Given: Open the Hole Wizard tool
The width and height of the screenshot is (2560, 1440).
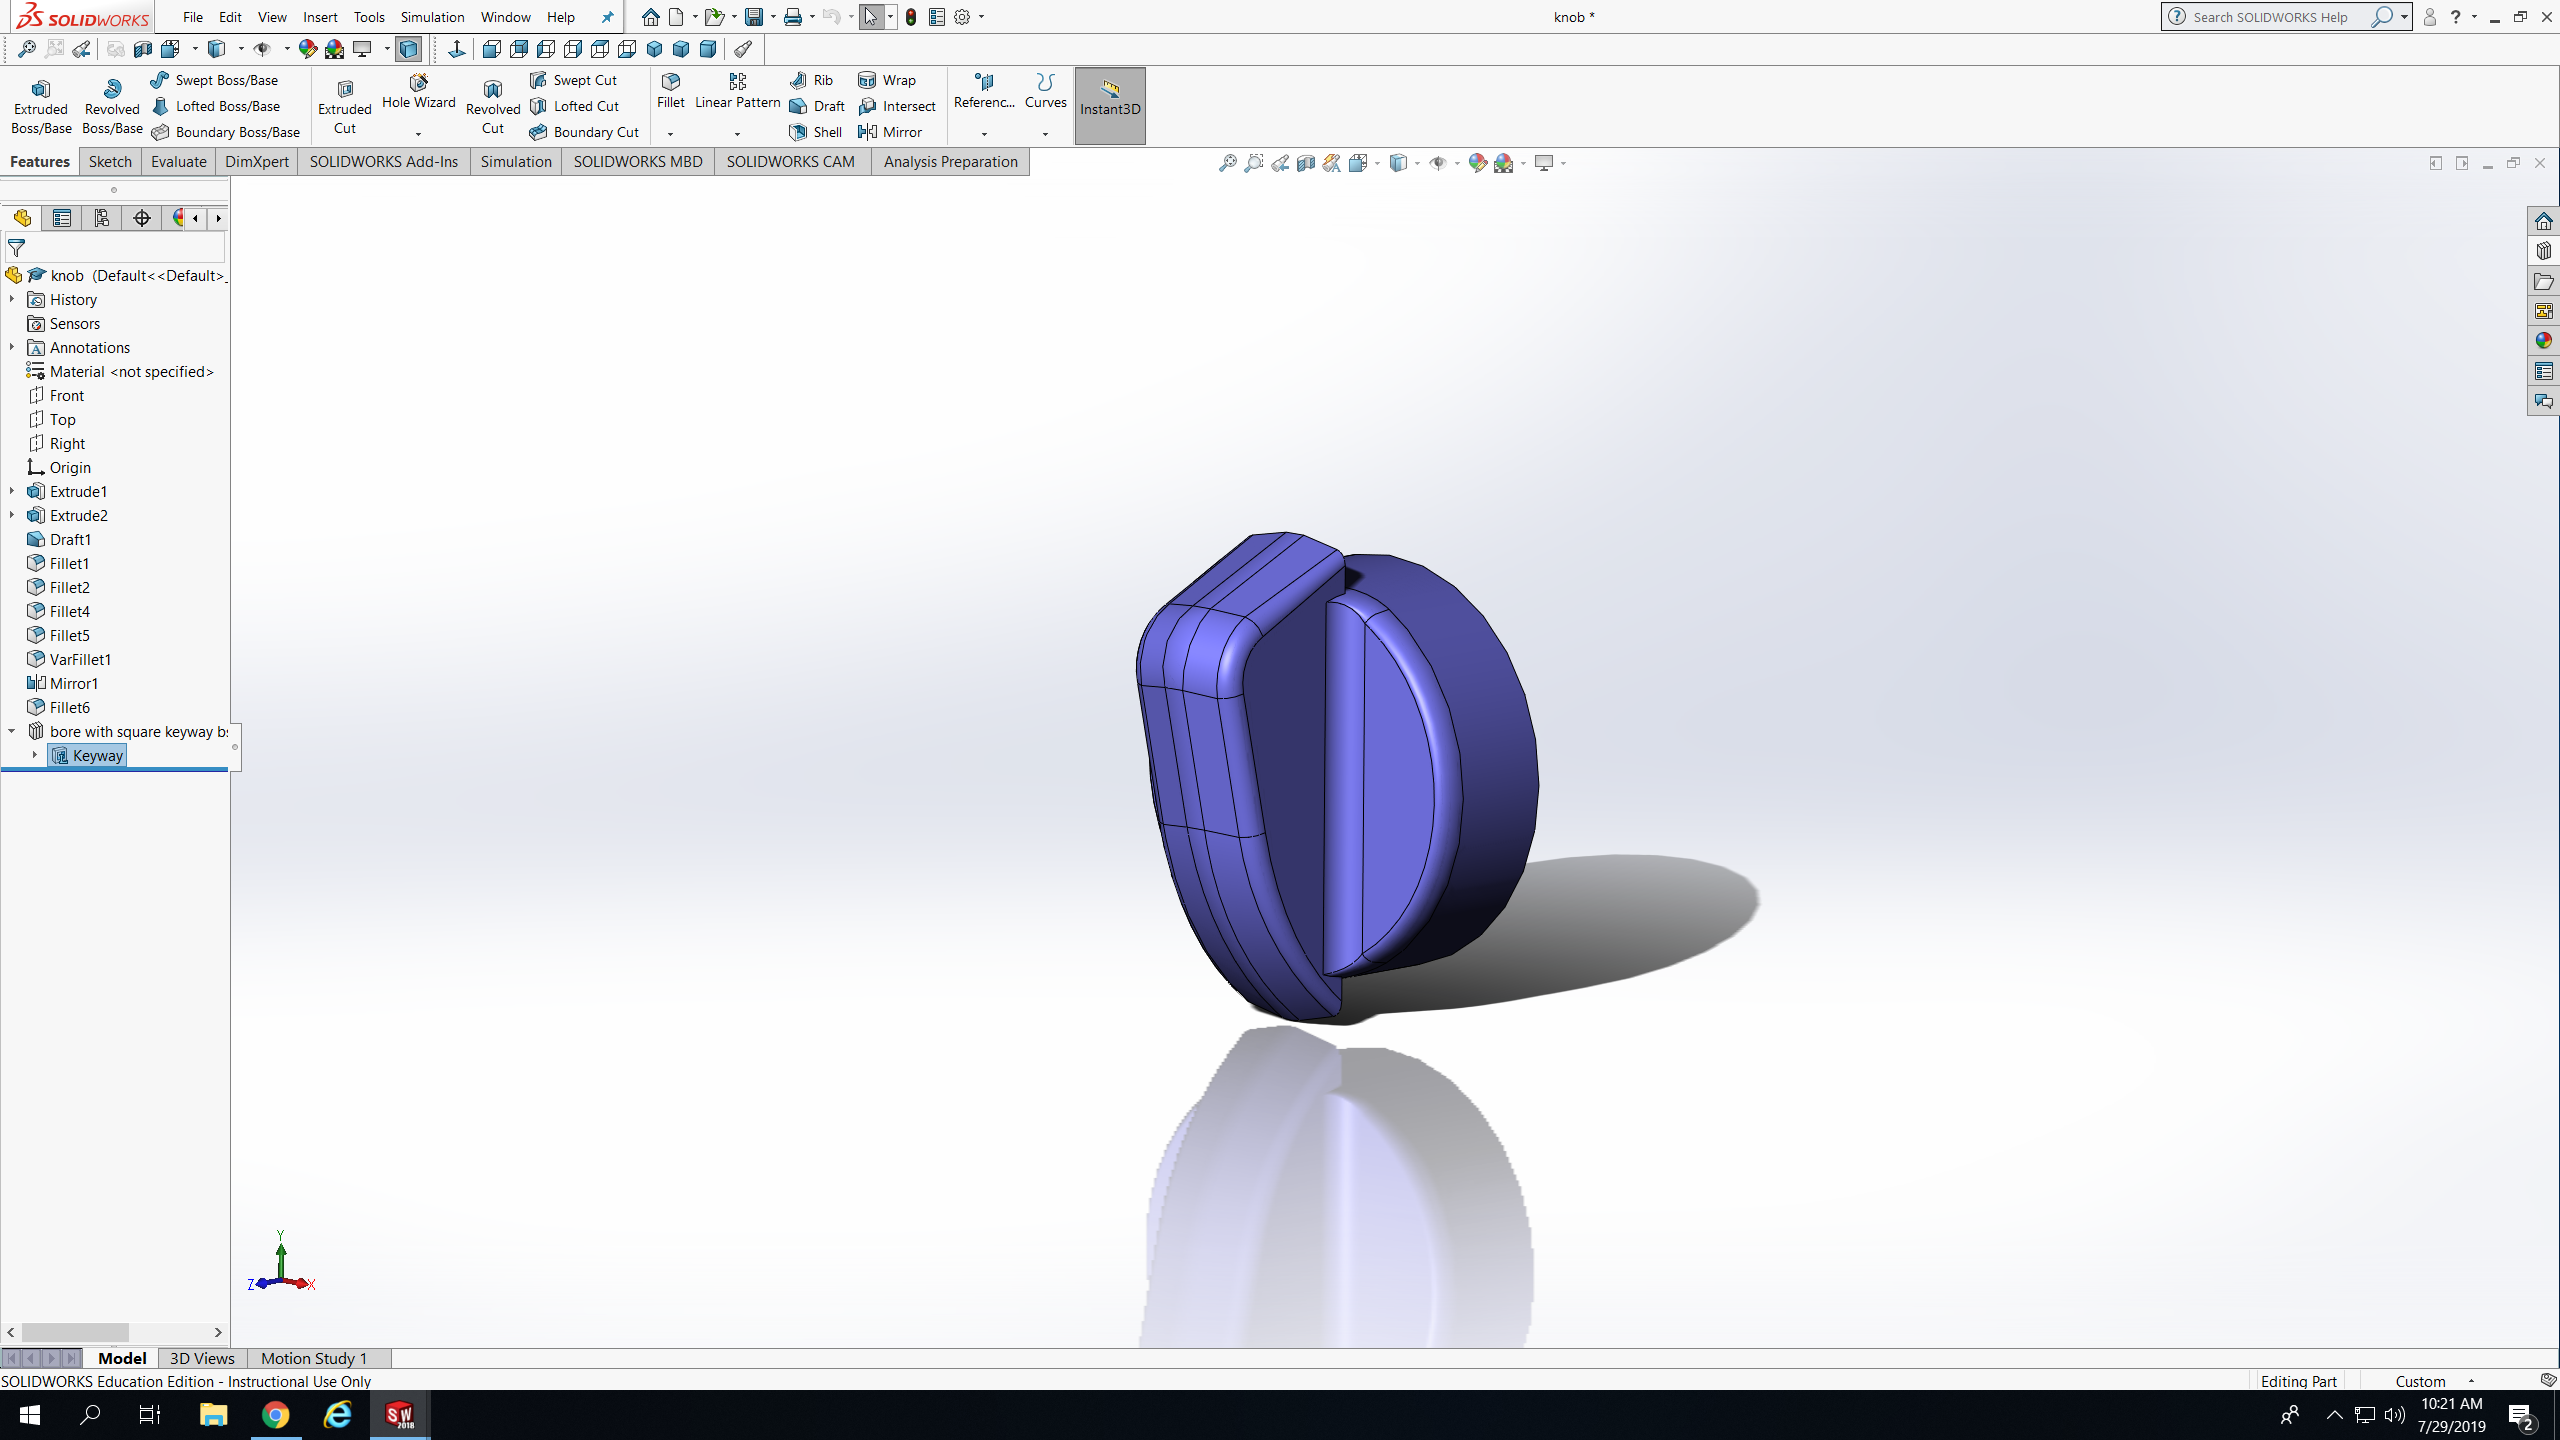Looking at the screenshot, I should click(418, 92).
